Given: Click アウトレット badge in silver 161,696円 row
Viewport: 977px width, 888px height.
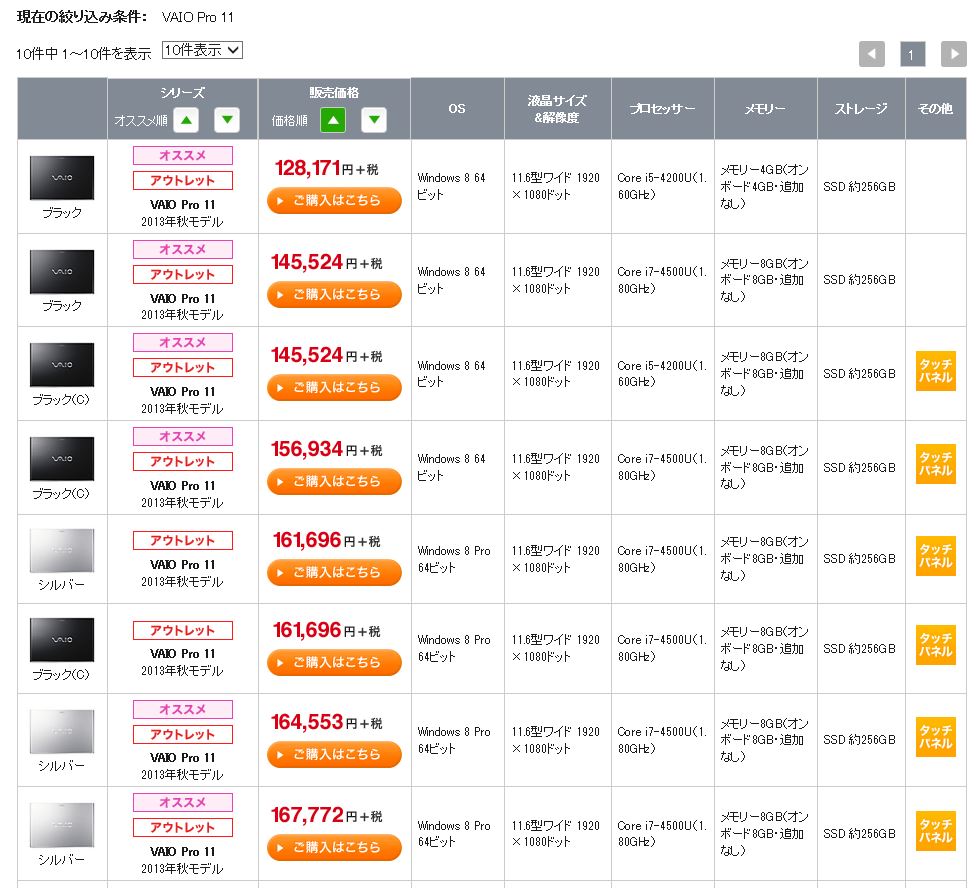Looking at the screenshot, I should click(183, 540).
